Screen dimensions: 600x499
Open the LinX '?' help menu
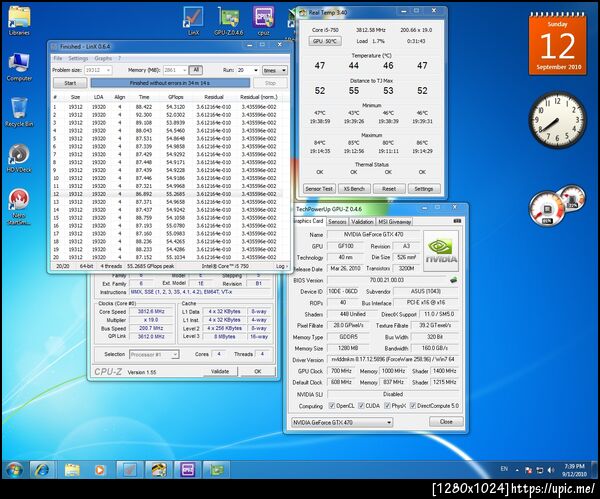point(119,58)
